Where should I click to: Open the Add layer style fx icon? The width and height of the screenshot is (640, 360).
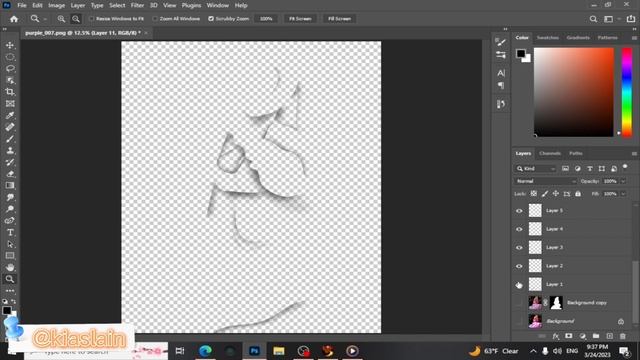coord(556,336)
